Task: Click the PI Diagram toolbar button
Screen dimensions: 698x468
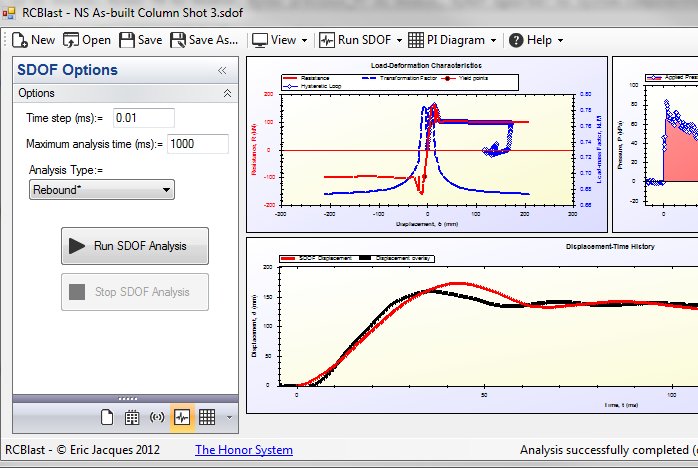Action: click(446, 40)
